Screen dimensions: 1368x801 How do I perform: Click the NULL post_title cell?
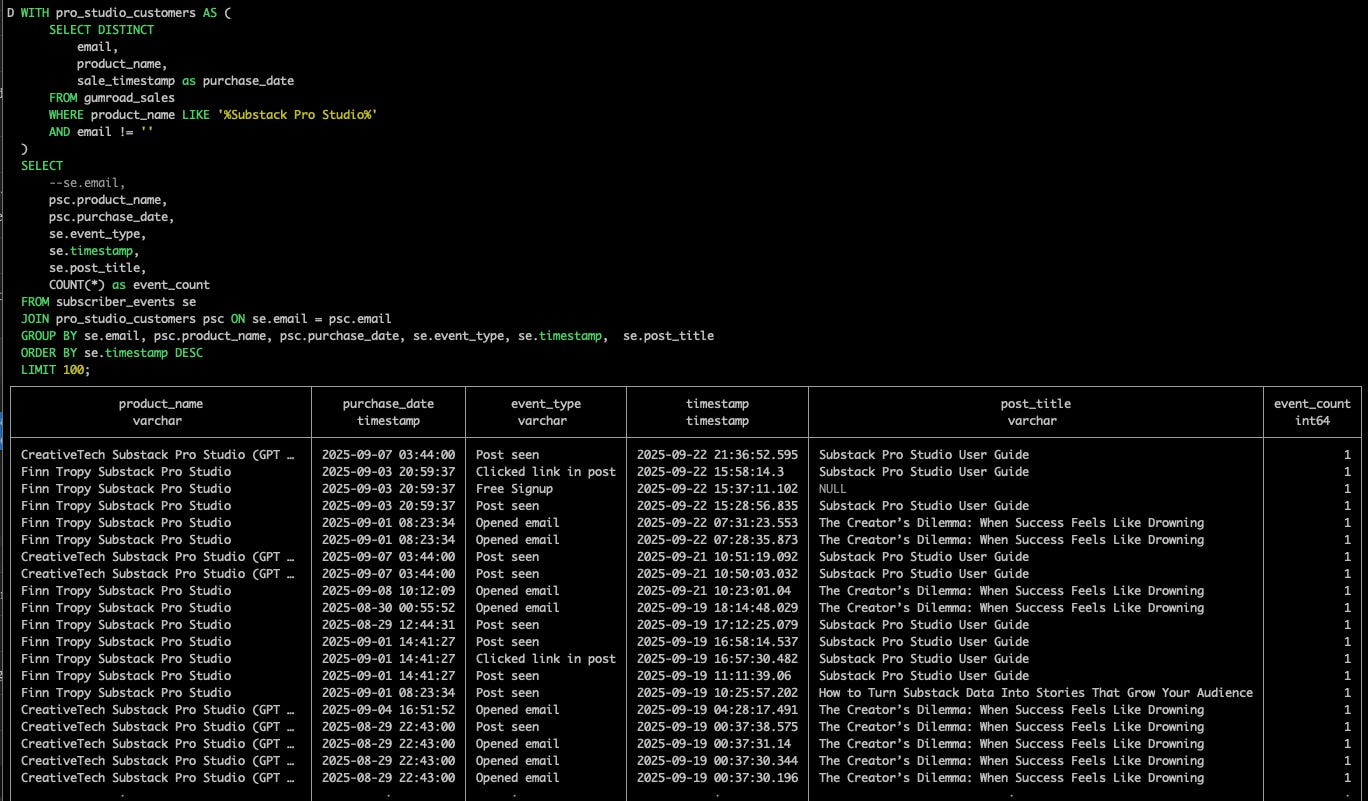(832, 489)
